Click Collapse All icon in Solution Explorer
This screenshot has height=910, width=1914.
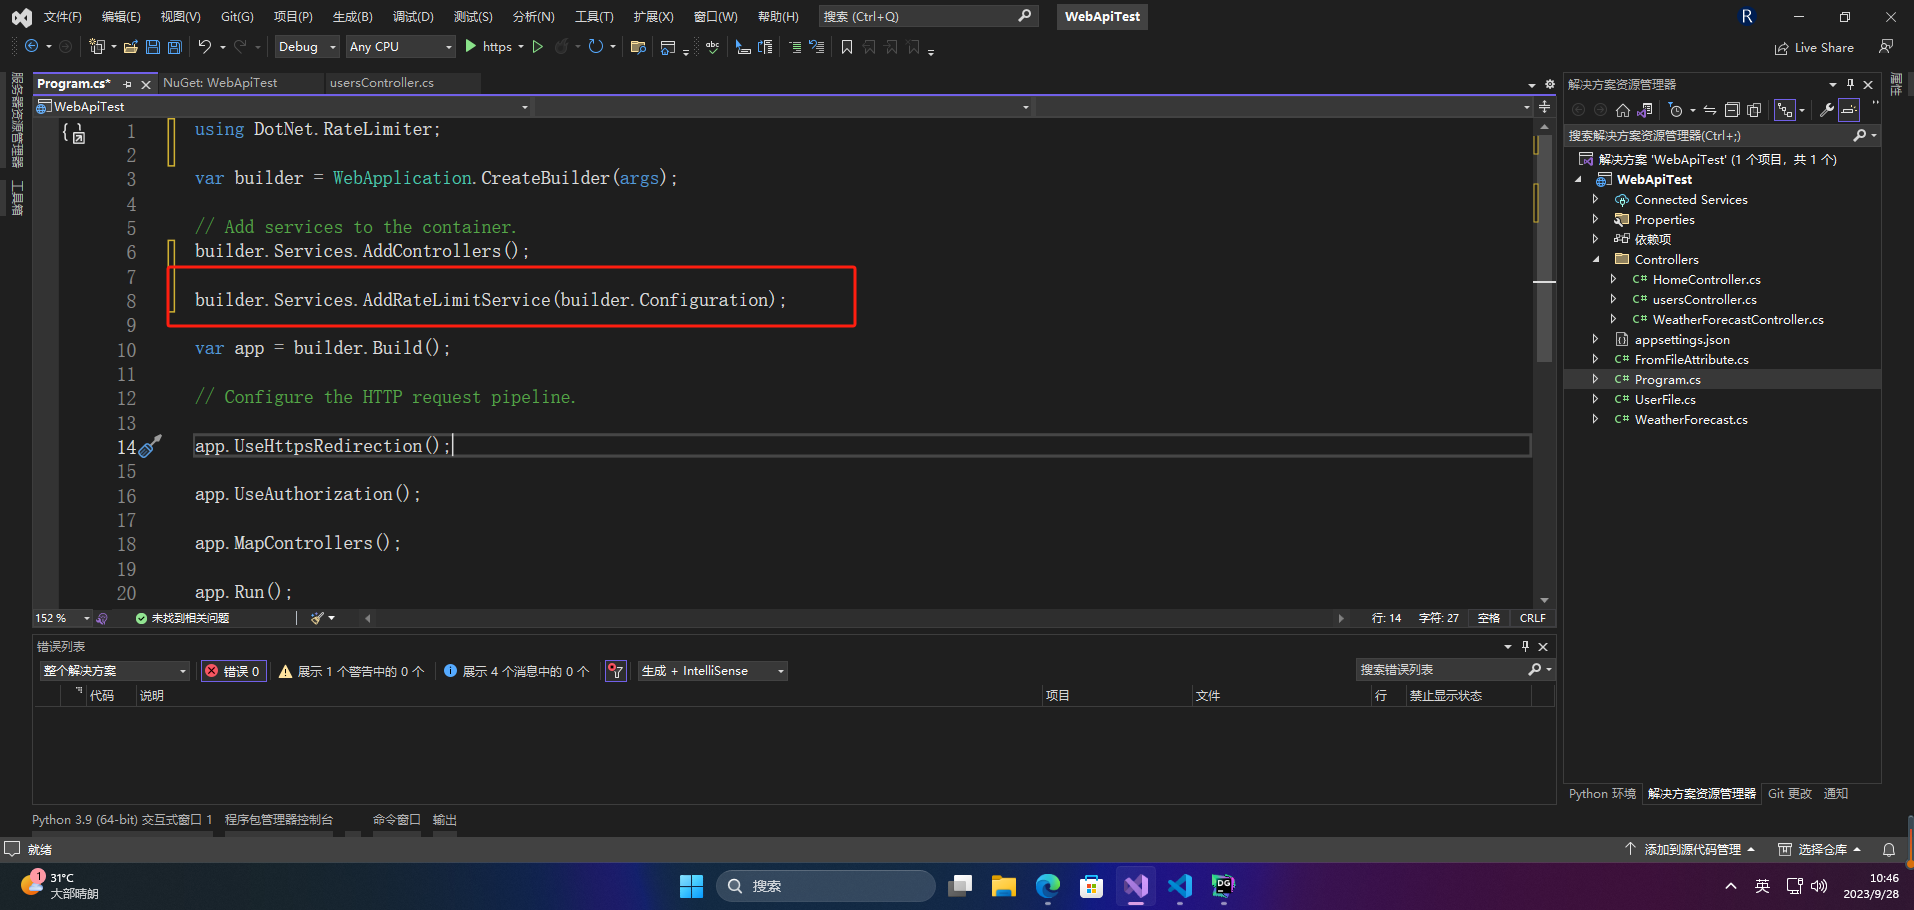1732,110
